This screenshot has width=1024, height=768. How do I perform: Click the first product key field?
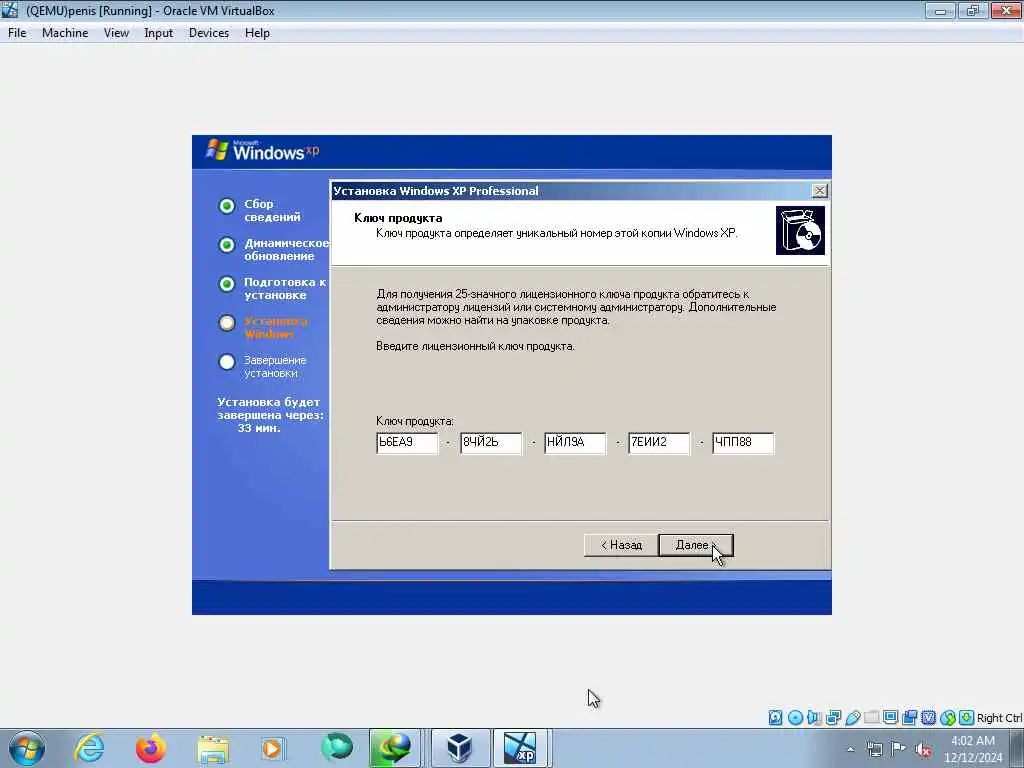point(407,443)
